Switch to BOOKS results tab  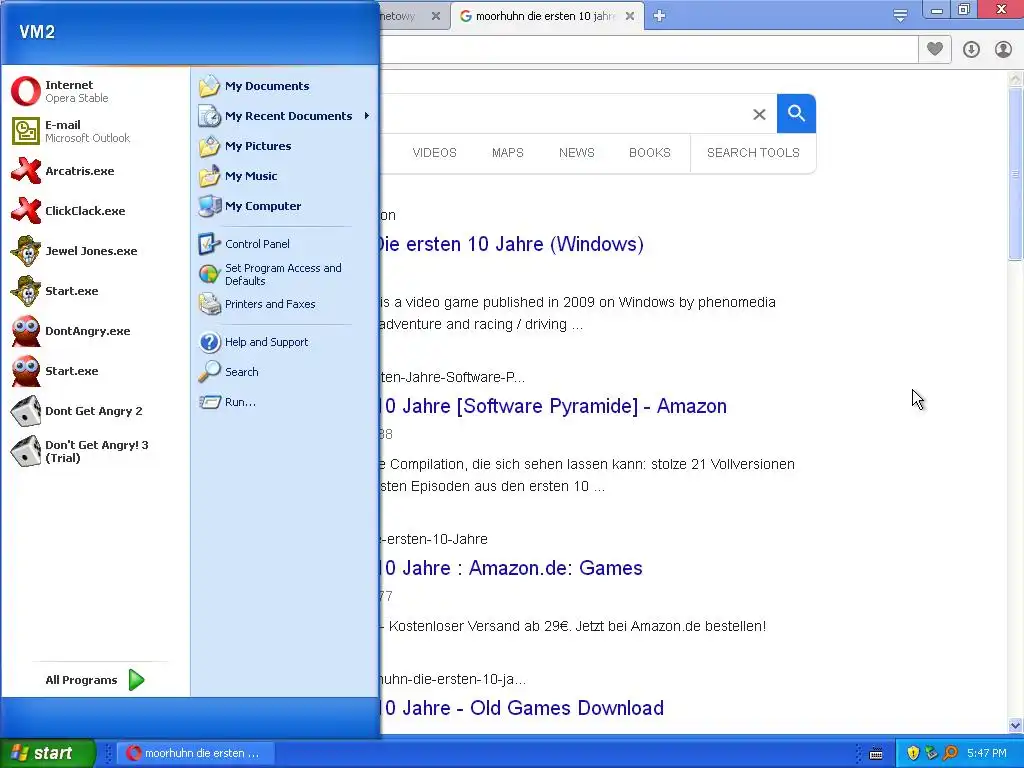[650, 153]
